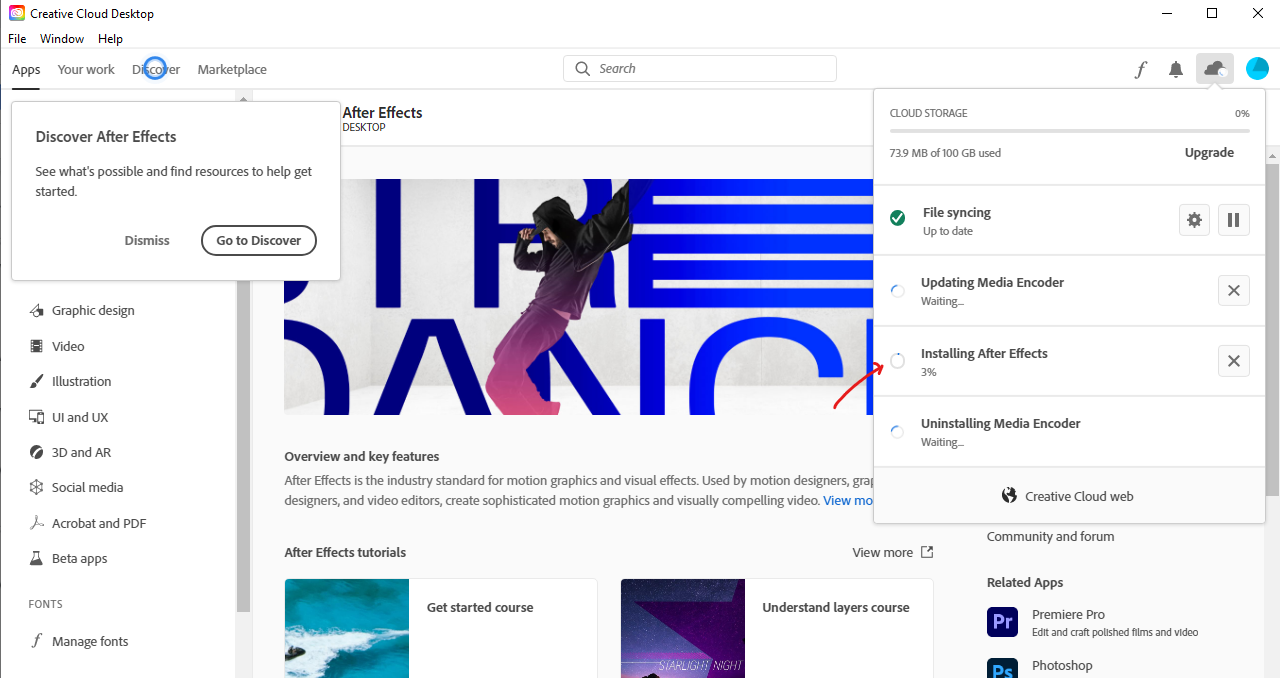Pause file syncing
Viewport: 1280px width, 678px height.
pyautogui.click(x=1234, y=220)
